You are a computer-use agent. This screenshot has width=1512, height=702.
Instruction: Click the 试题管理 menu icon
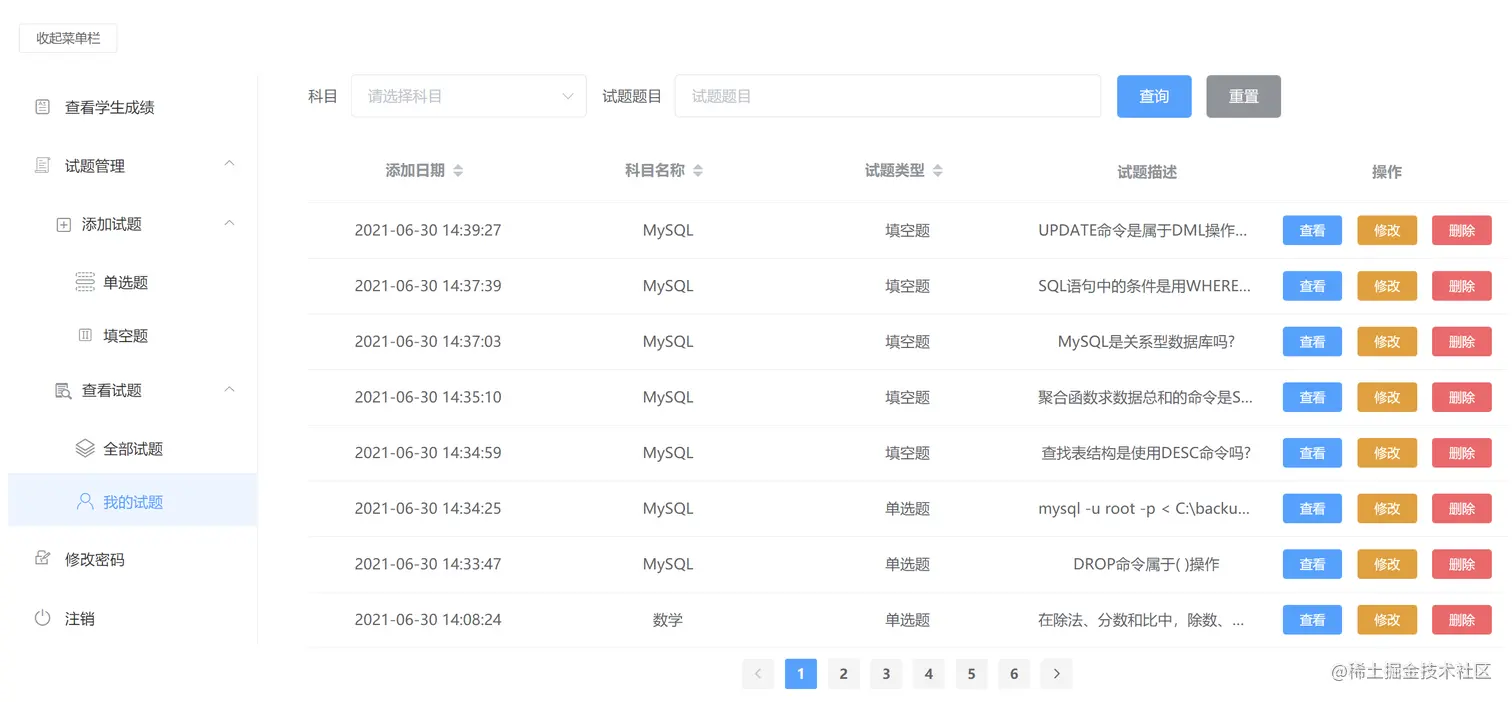point(42,165)
